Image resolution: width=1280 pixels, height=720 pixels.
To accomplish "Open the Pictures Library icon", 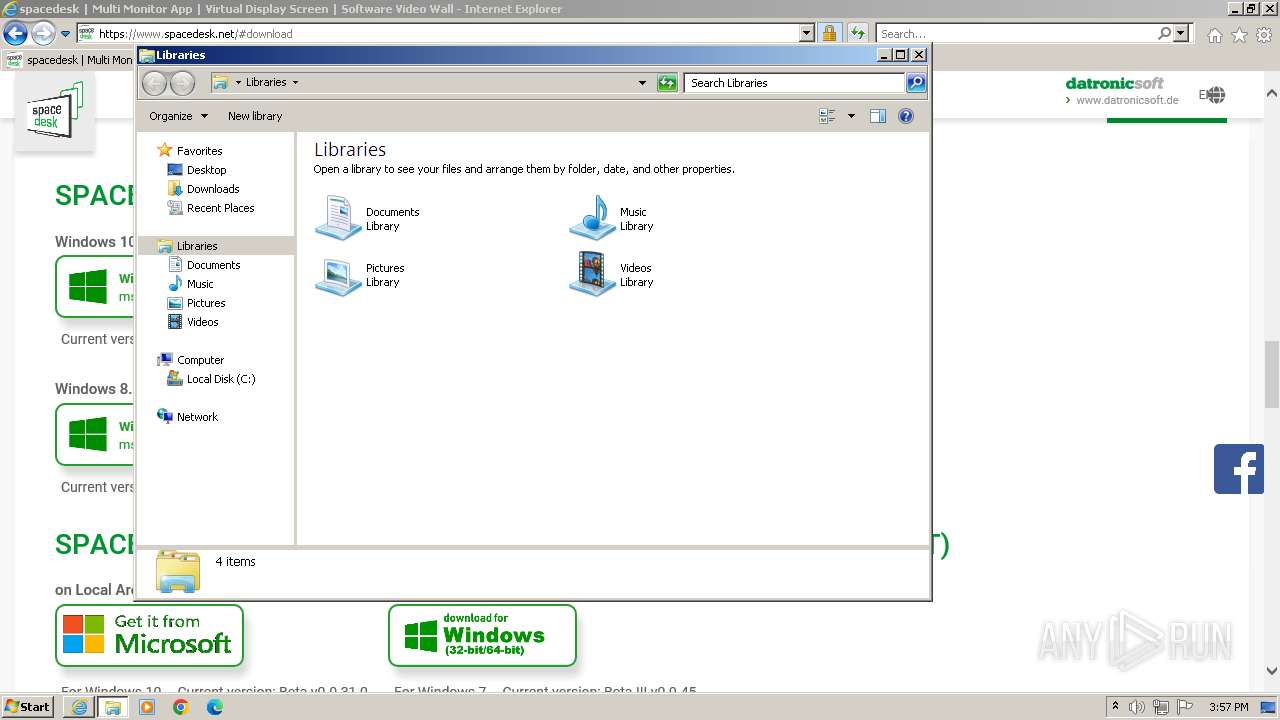I will 360,274.
